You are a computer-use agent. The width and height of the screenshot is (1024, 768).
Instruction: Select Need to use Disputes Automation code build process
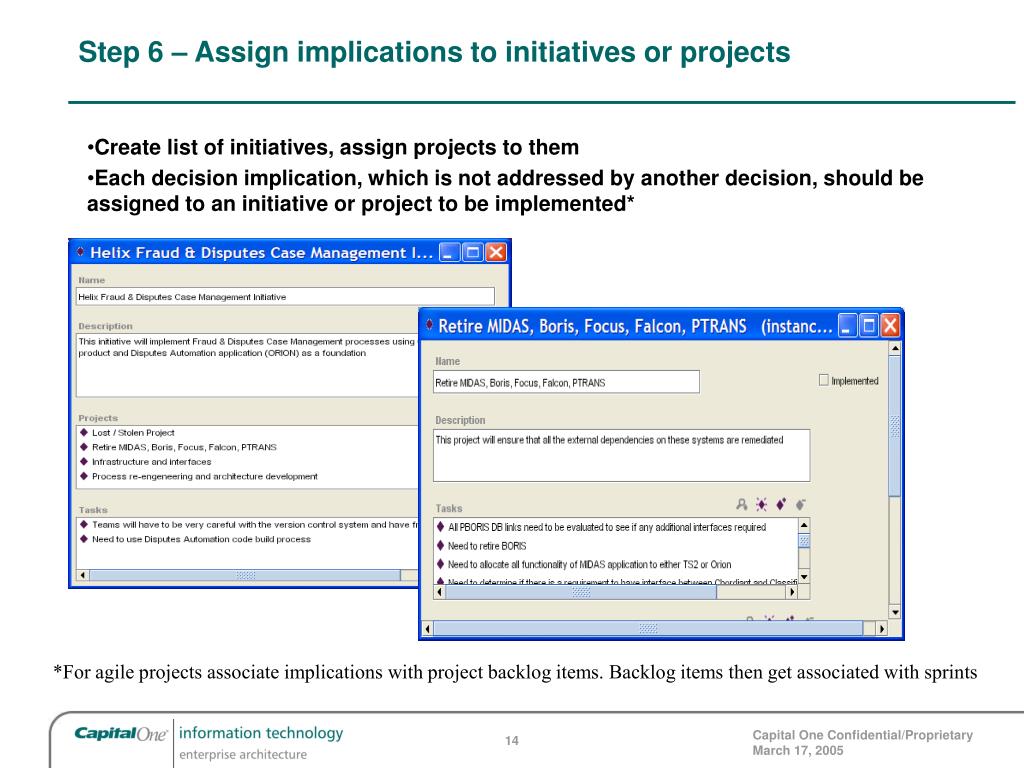click(195, 539)
